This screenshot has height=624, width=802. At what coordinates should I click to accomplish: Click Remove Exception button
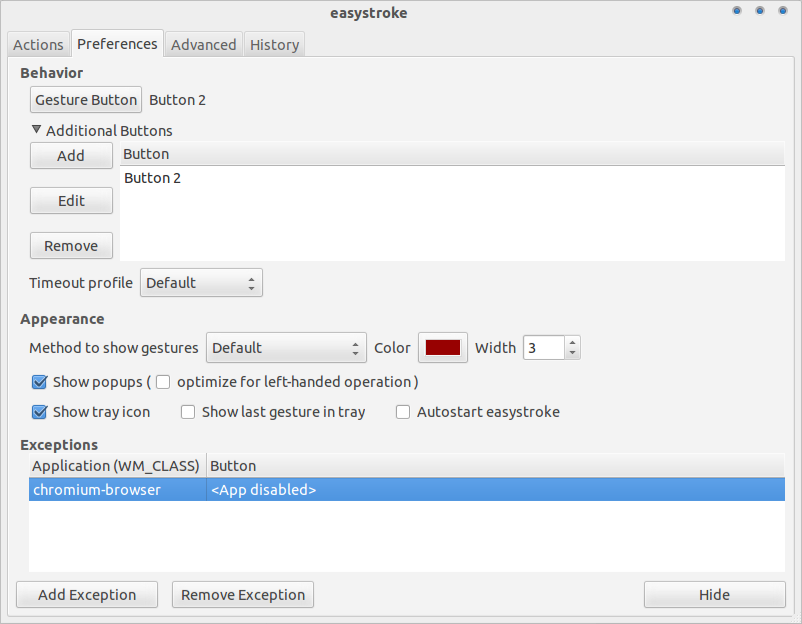[243, 595]
